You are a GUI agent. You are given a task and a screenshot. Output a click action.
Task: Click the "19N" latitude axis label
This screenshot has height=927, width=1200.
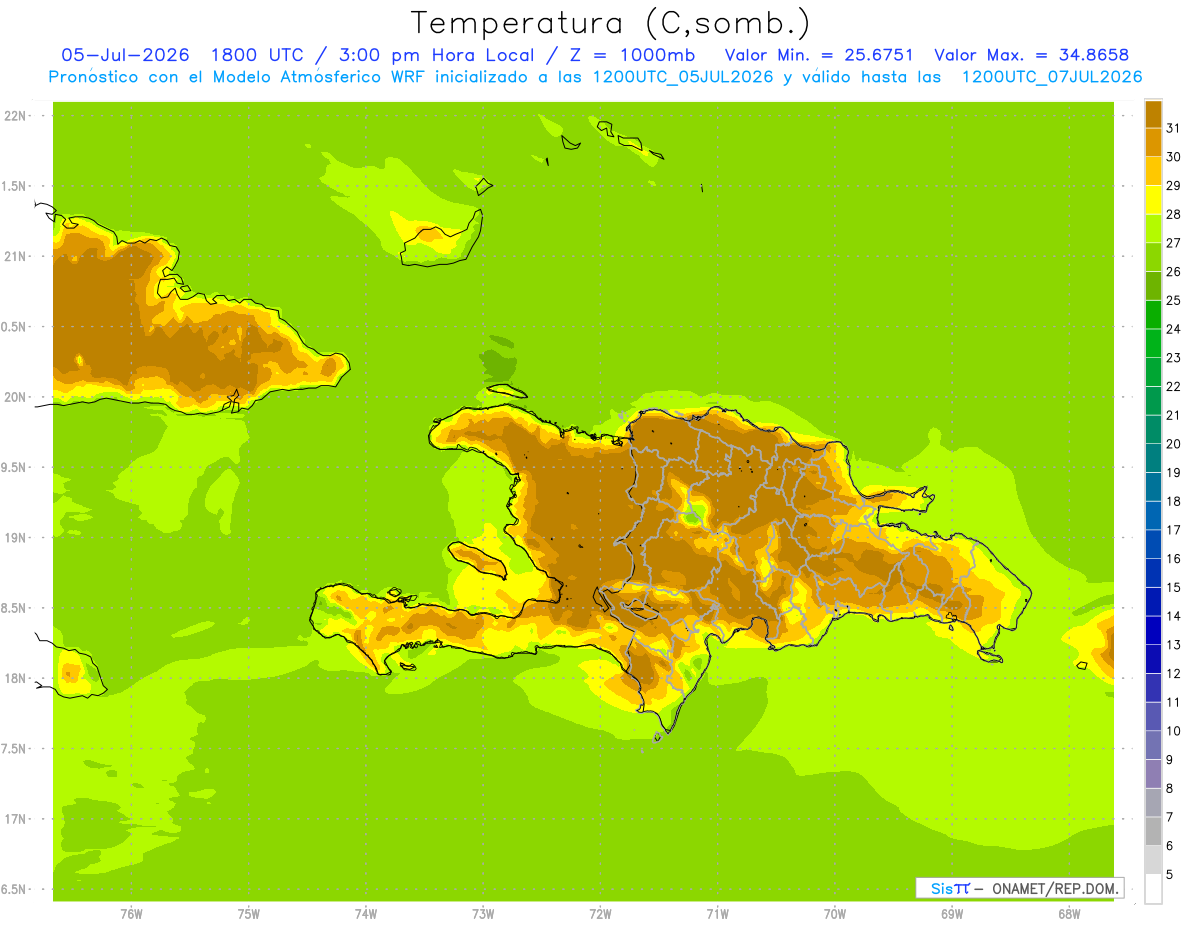click(x=16, y=538)
